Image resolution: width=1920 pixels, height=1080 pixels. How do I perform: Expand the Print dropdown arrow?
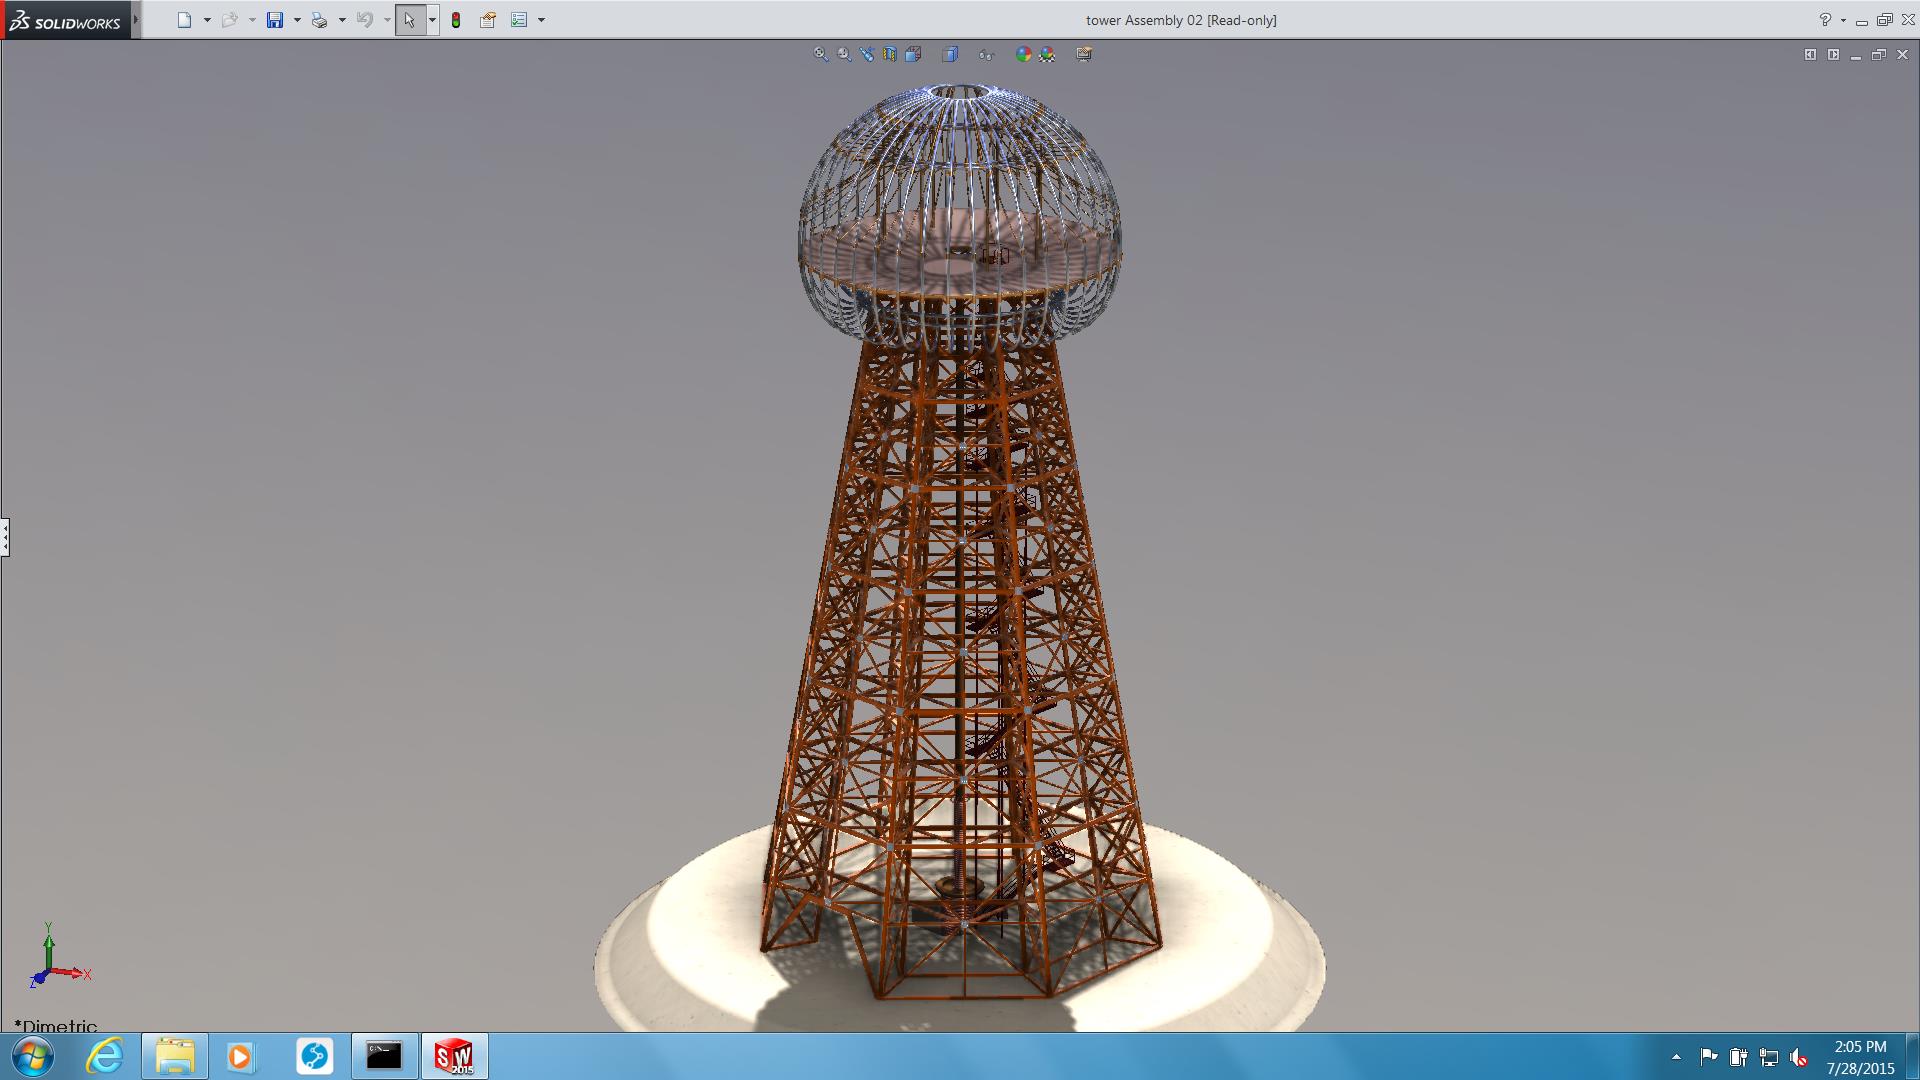click(342, 20)
